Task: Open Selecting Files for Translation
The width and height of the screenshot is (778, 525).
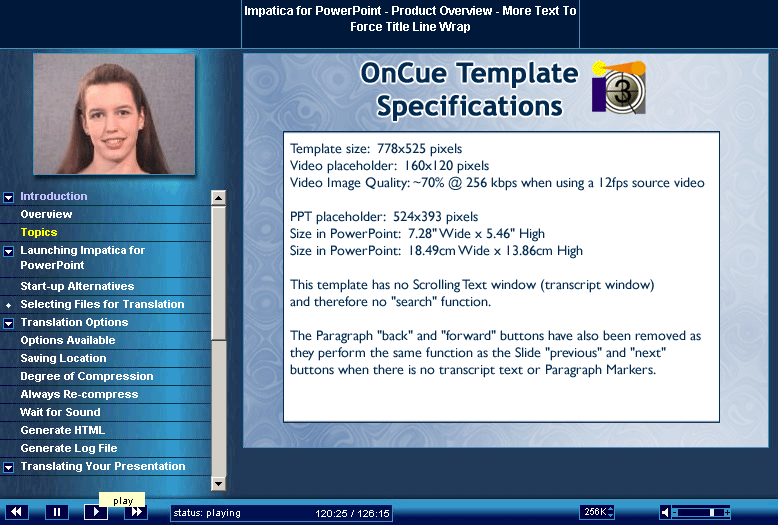Action: click(x=102, y=304)
